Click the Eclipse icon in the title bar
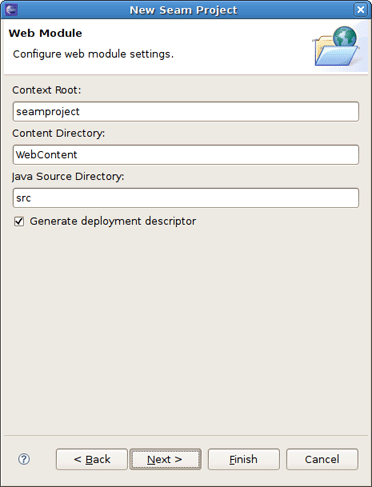The width and height of the screenshot is (372, 487). tap(11, 10)
